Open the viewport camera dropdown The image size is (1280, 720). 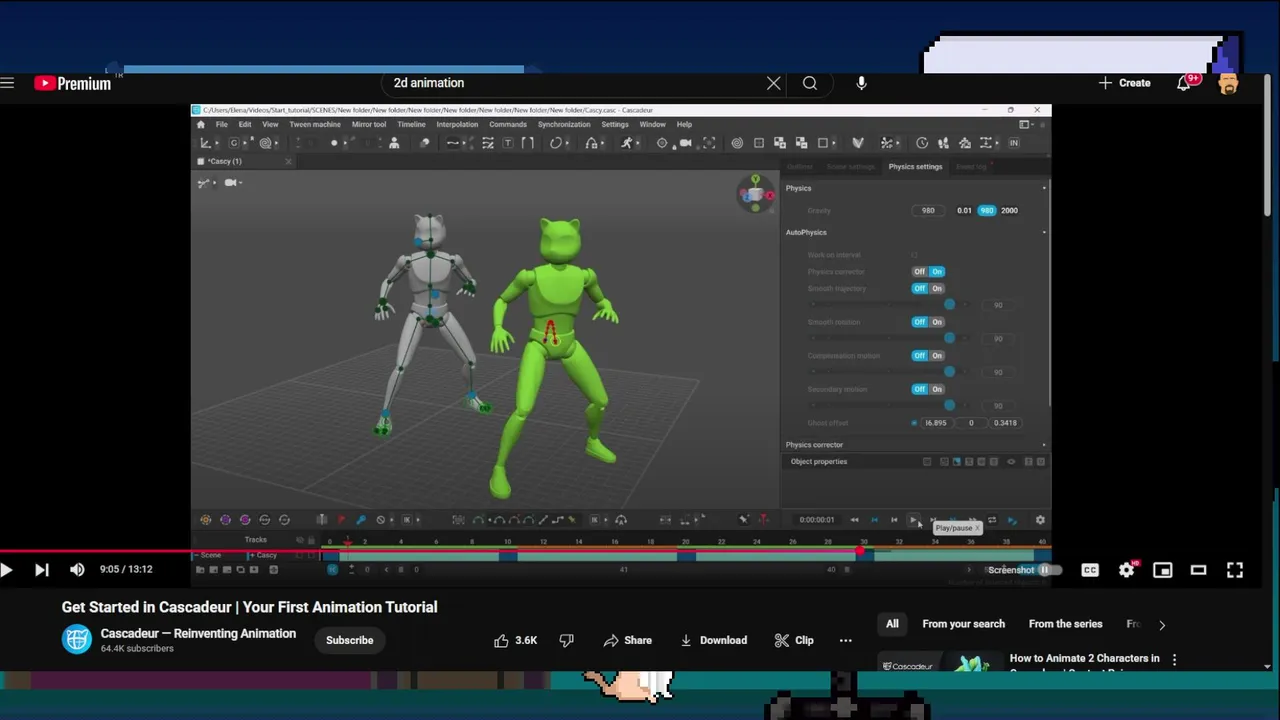point(233,182)
